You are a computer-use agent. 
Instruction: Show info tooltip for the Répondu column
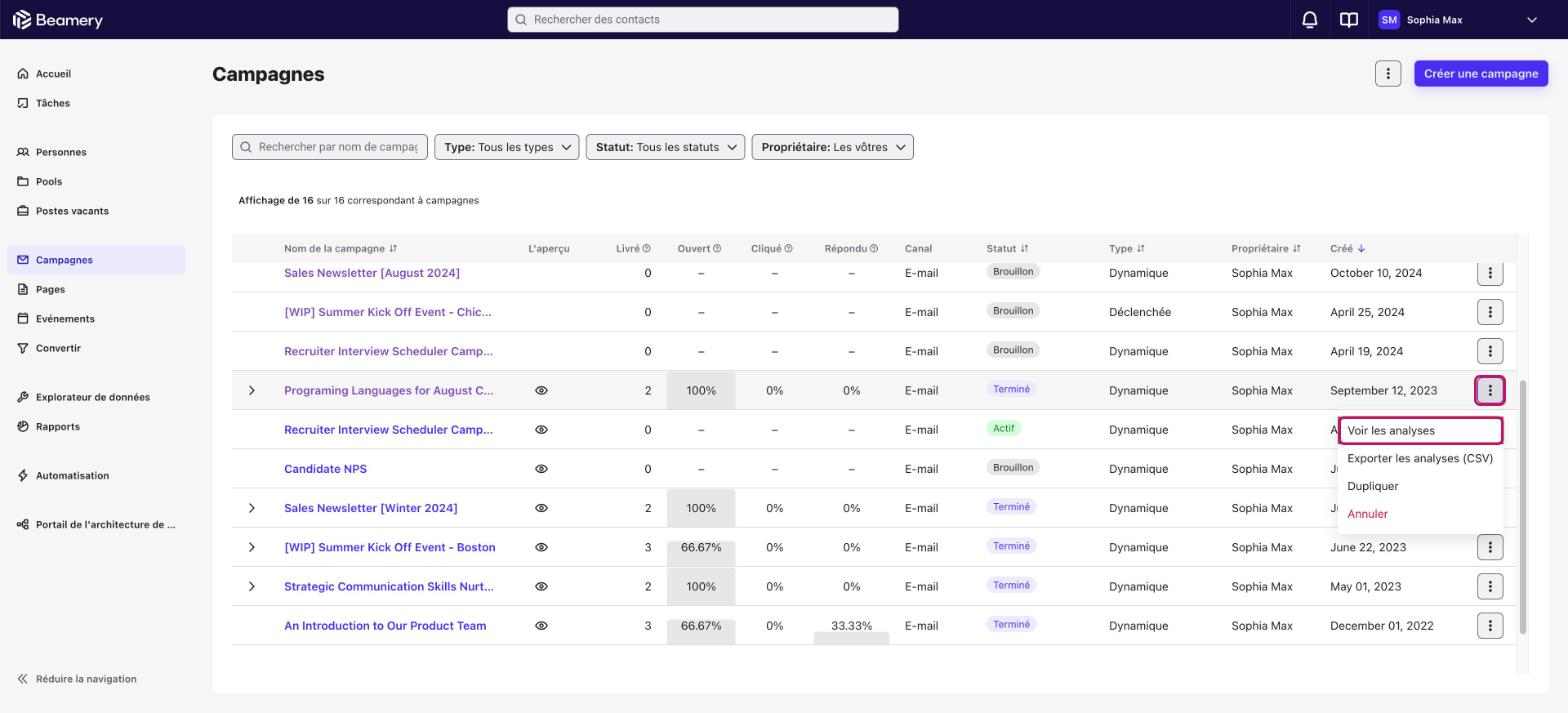[x=874, y=249]
